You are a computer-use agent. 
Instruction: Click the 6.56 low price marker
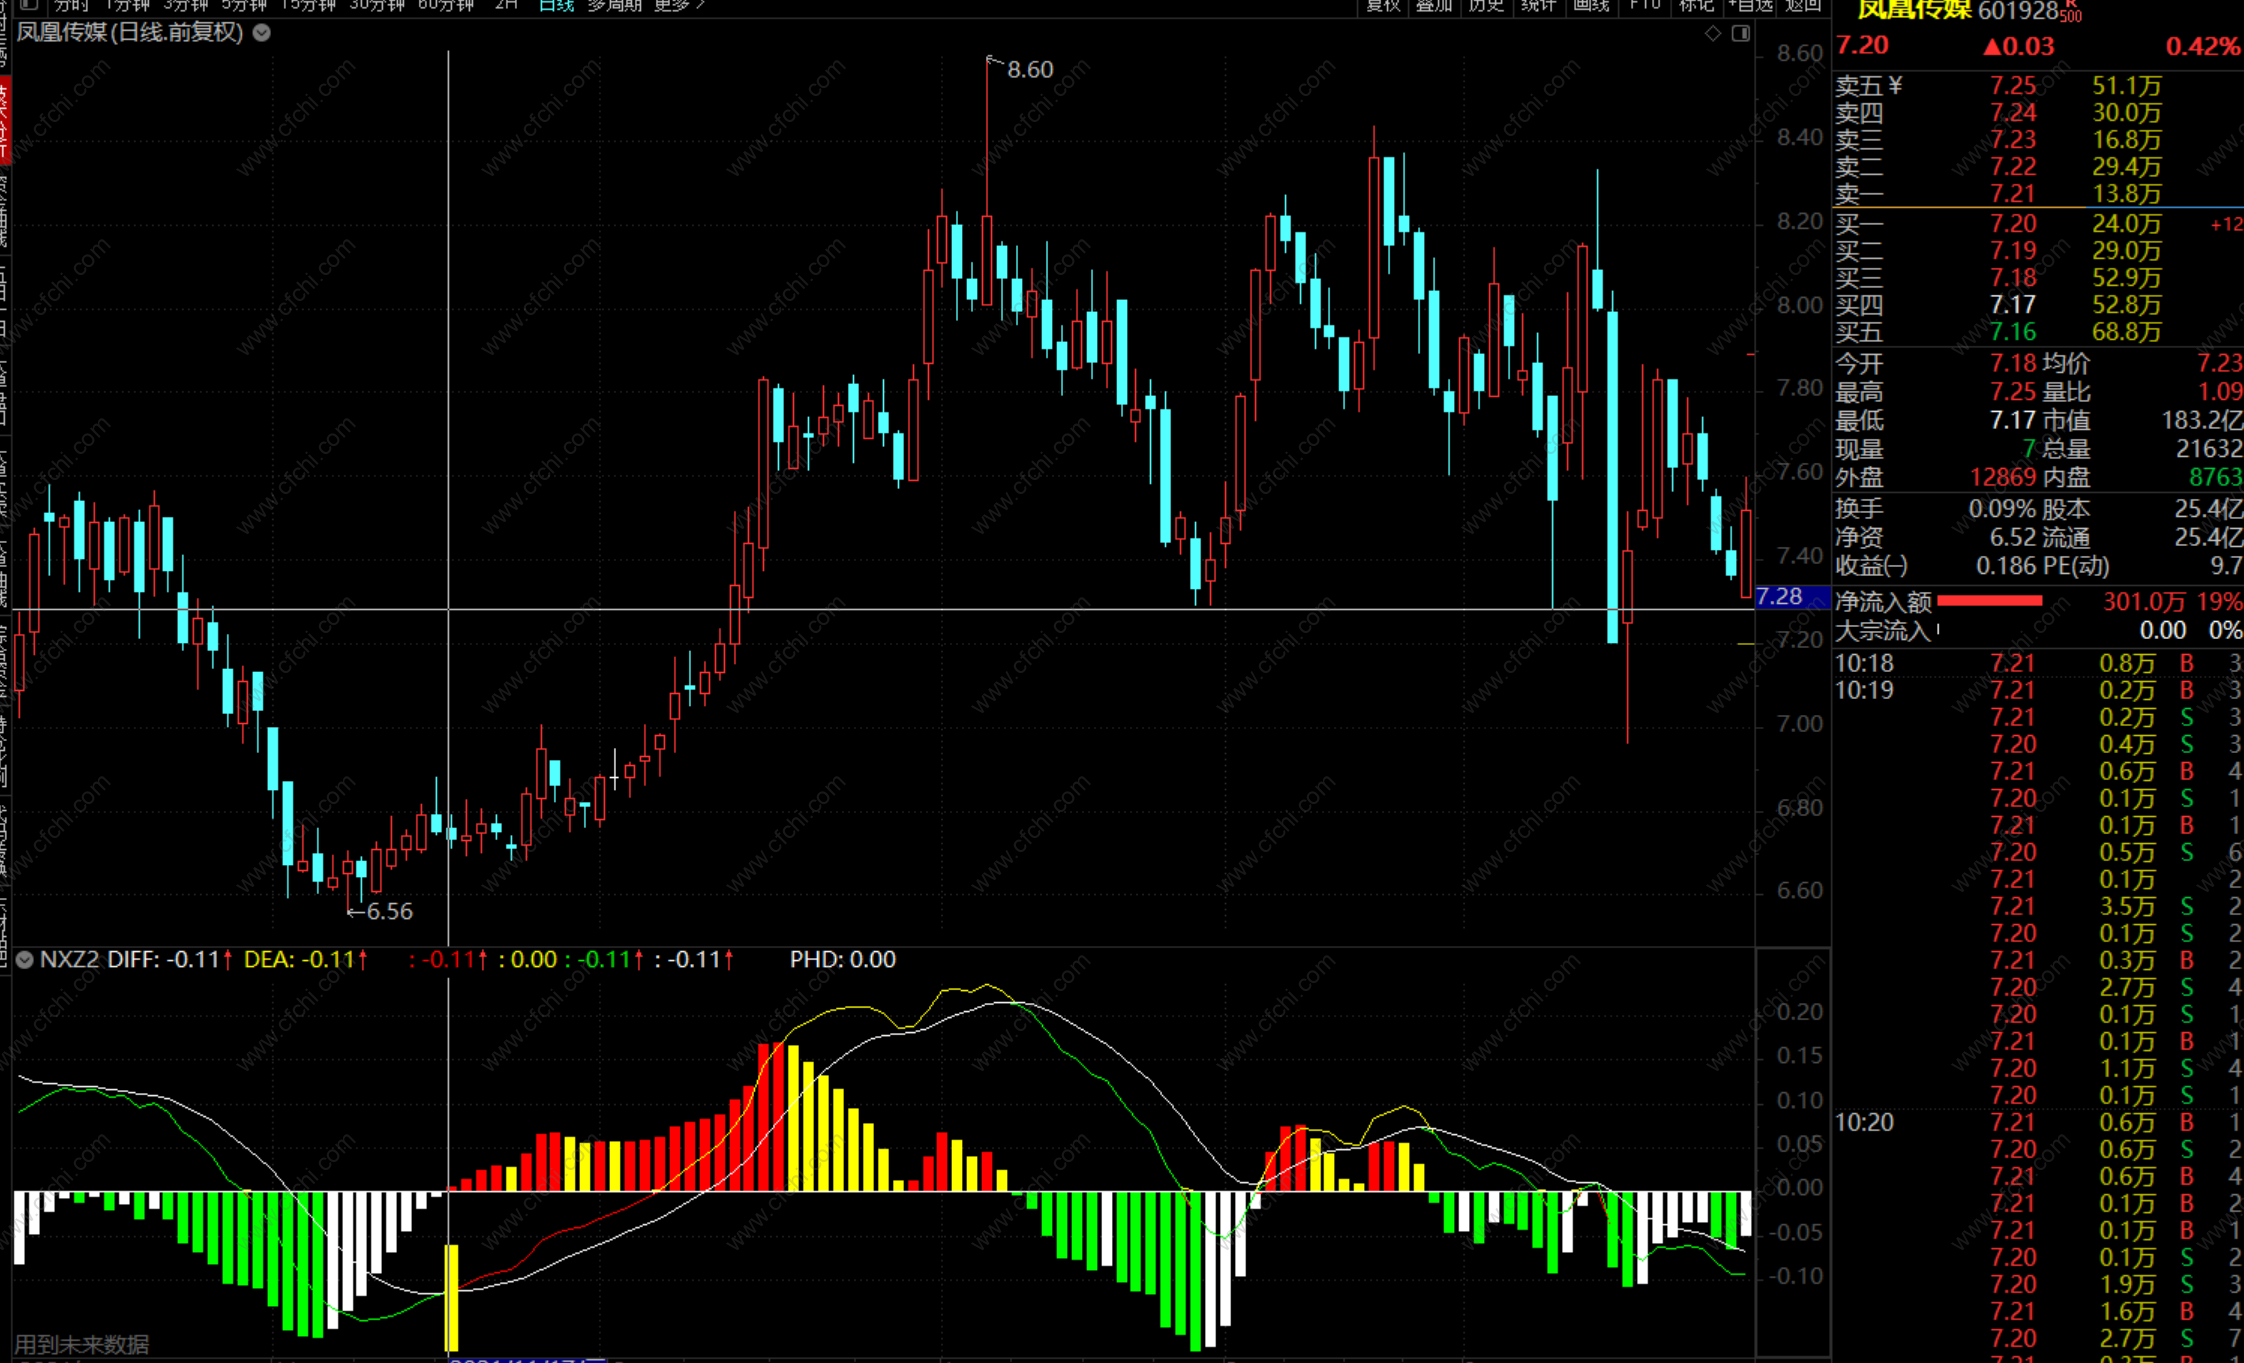coord(388,911)
